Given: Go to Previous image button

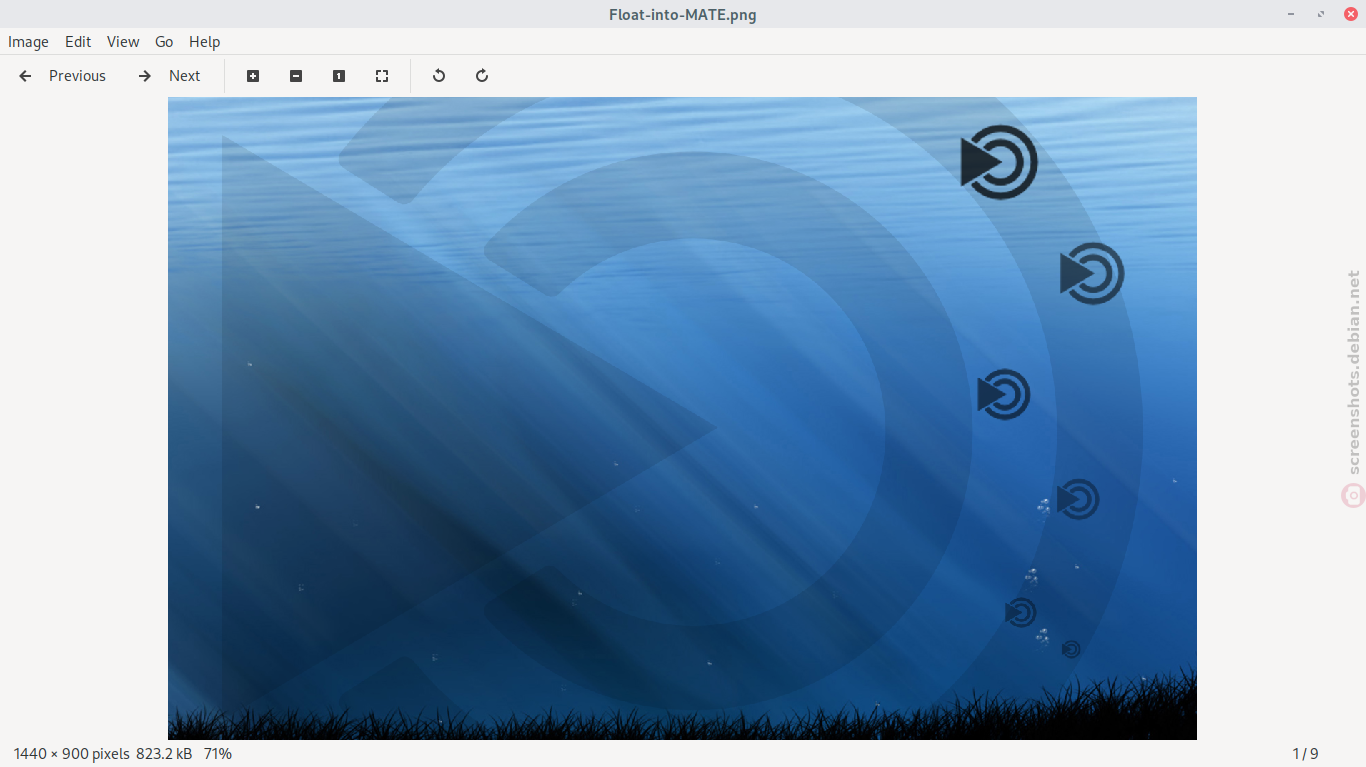Looking at the screenshot, I should (62, 76).
